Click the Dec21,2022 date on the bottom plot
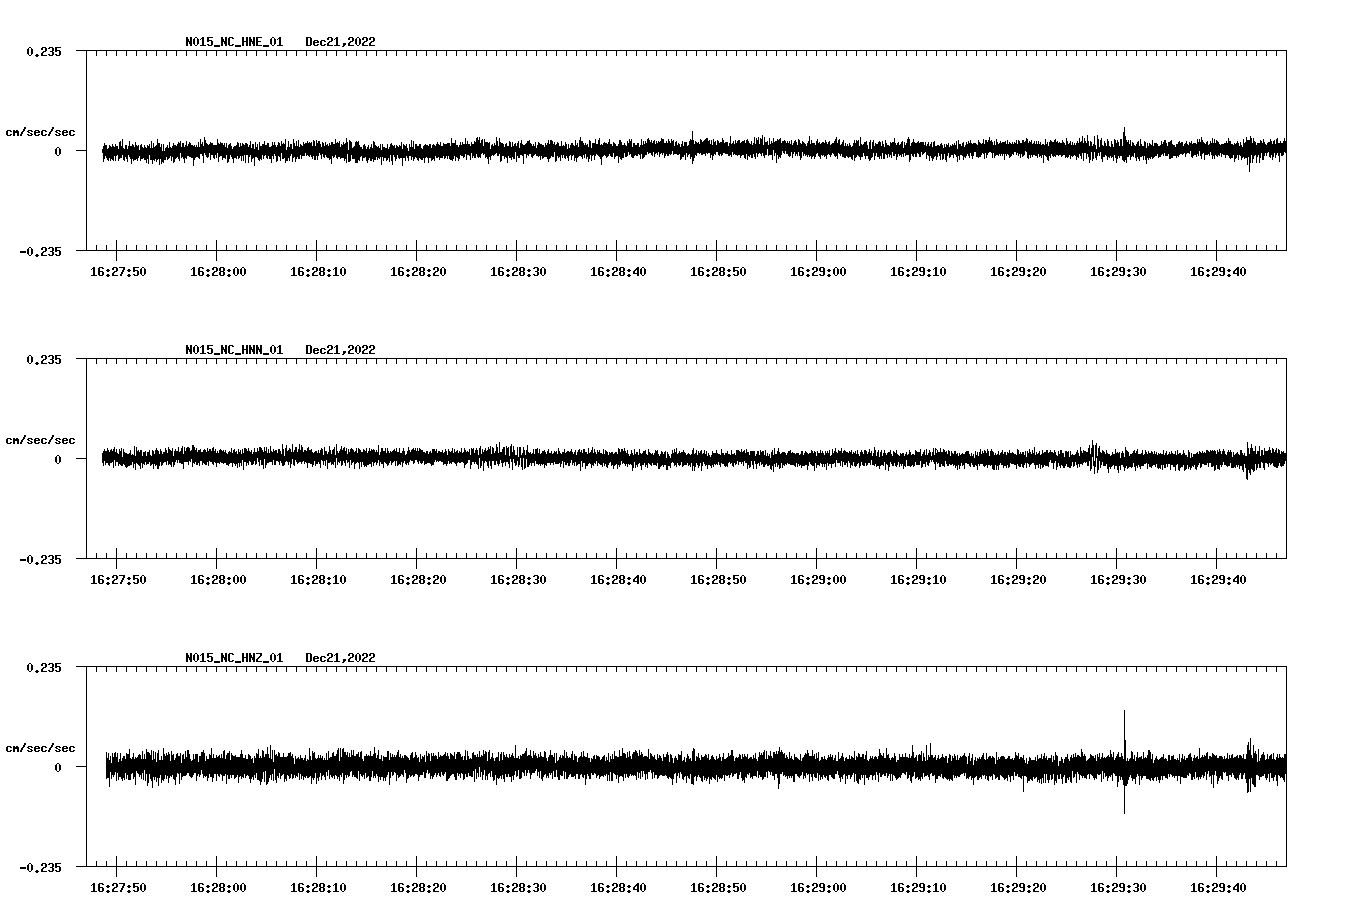 pyautogui.click(x=341, y=657)
